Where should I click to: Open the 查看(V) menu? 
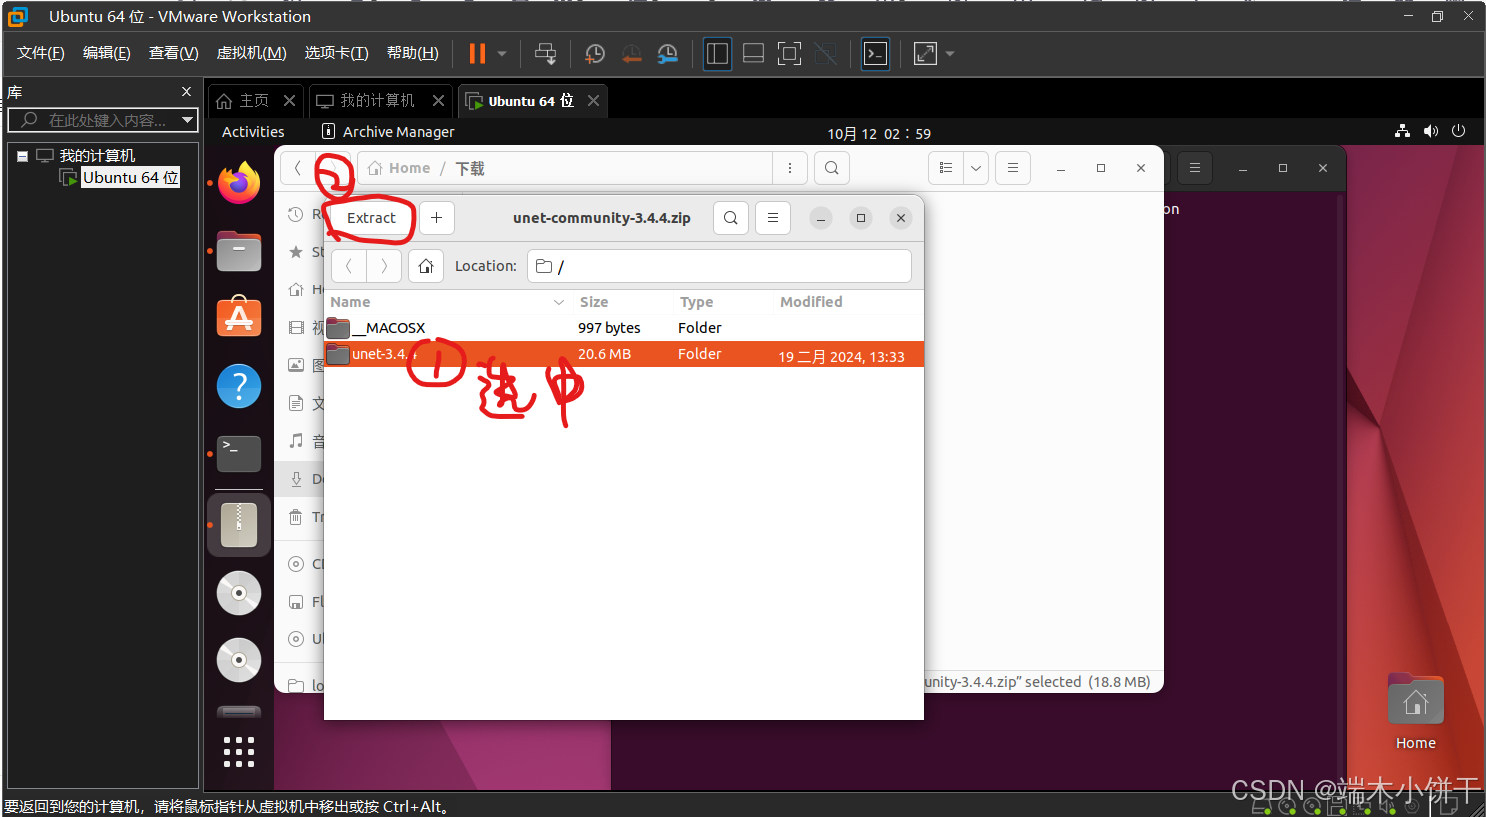click(174, 53)
